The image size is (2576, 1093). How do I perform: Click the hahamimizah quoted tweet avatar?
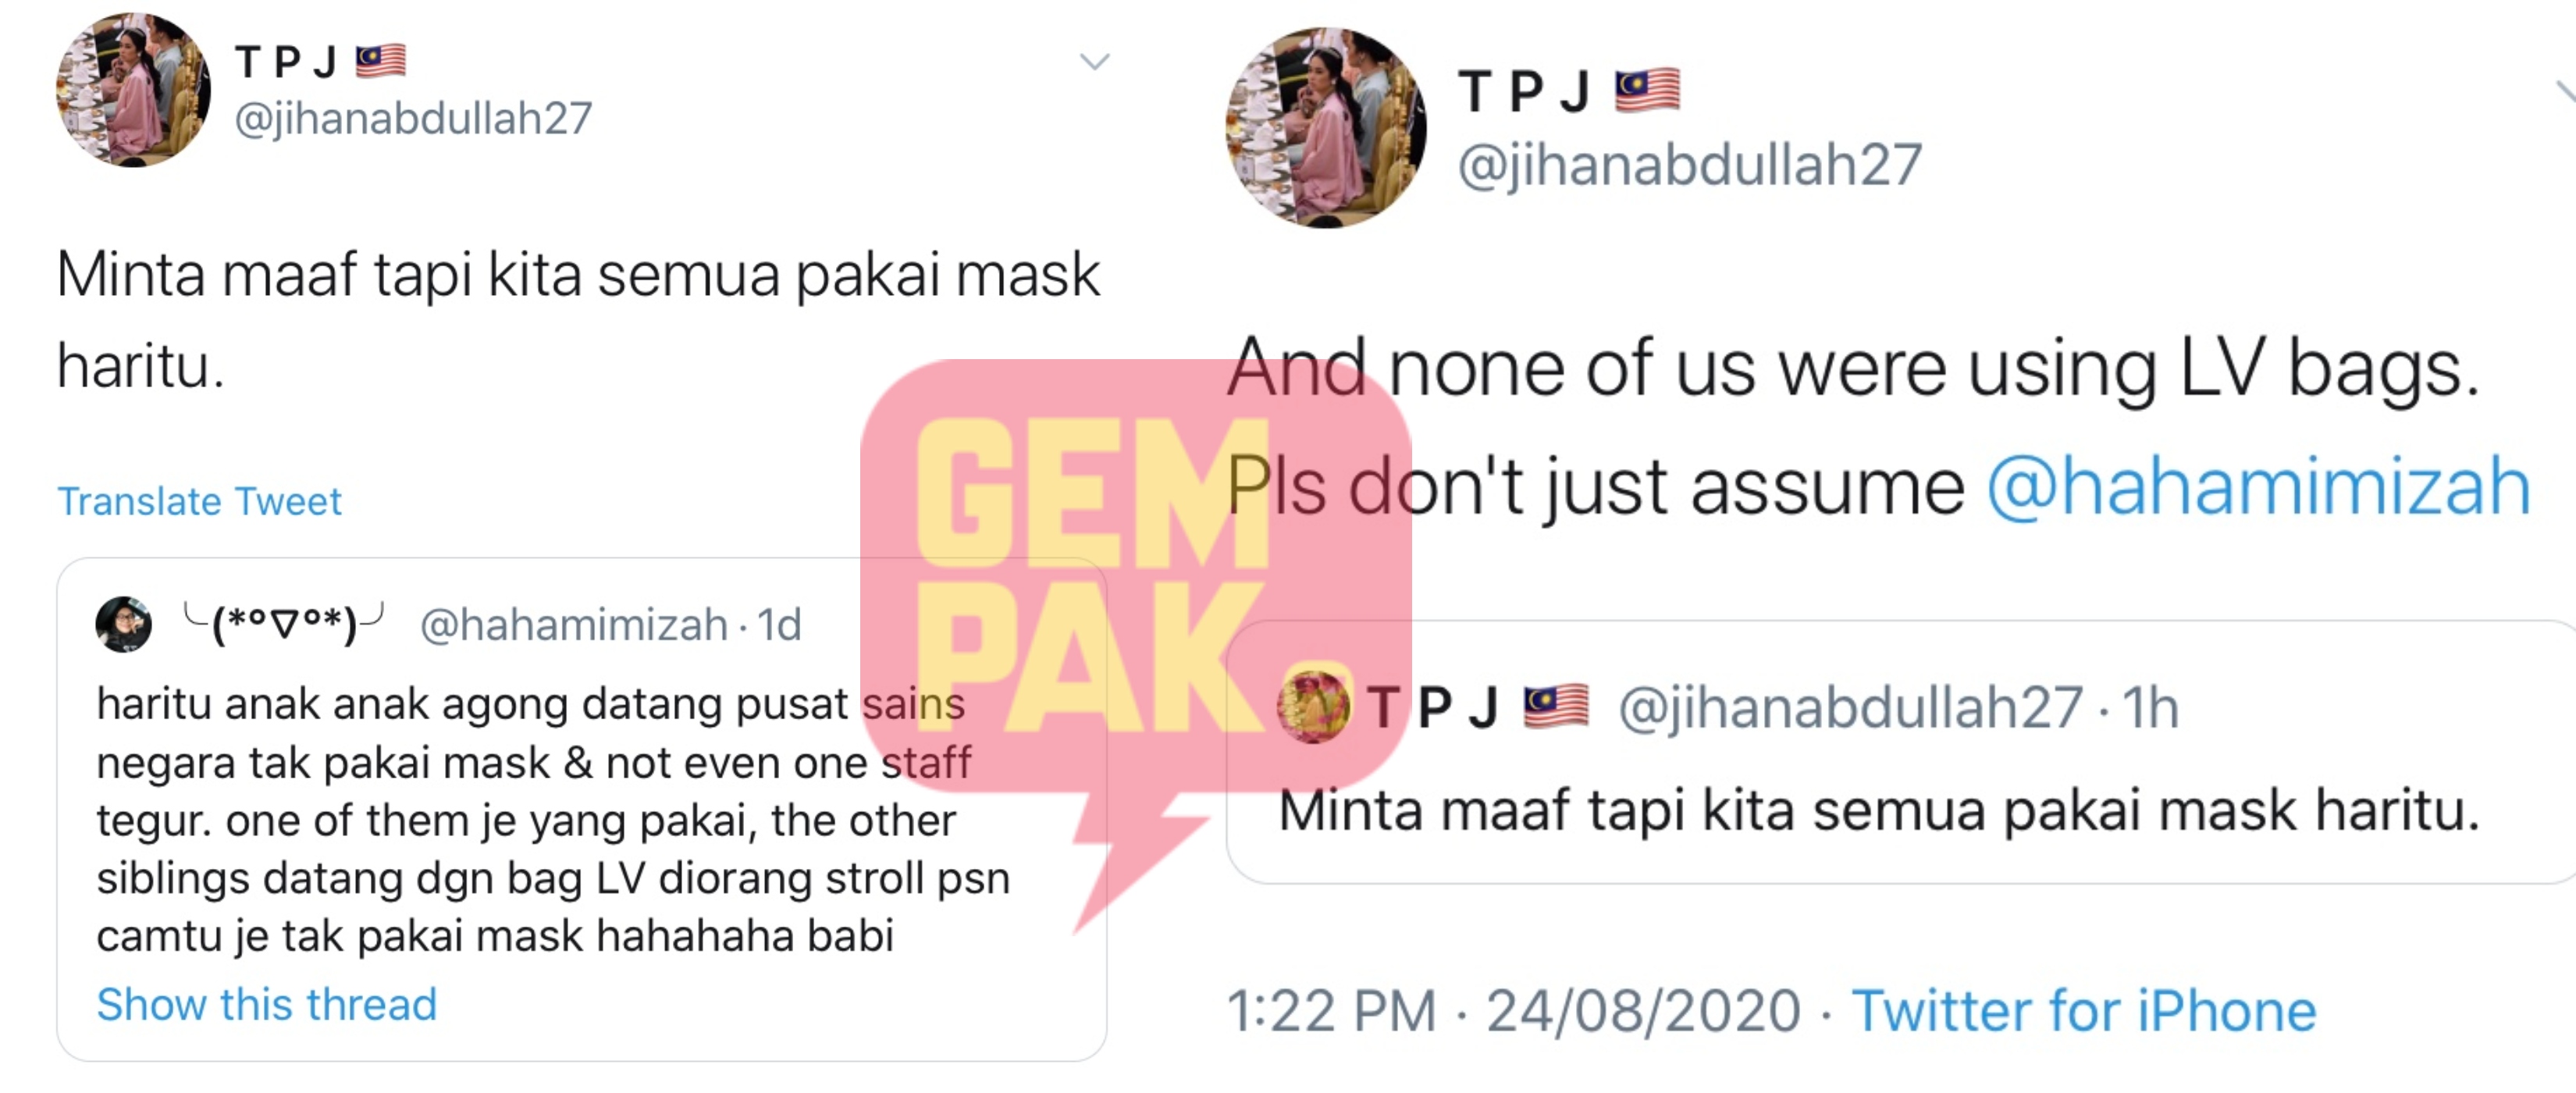tap(123, 625)
